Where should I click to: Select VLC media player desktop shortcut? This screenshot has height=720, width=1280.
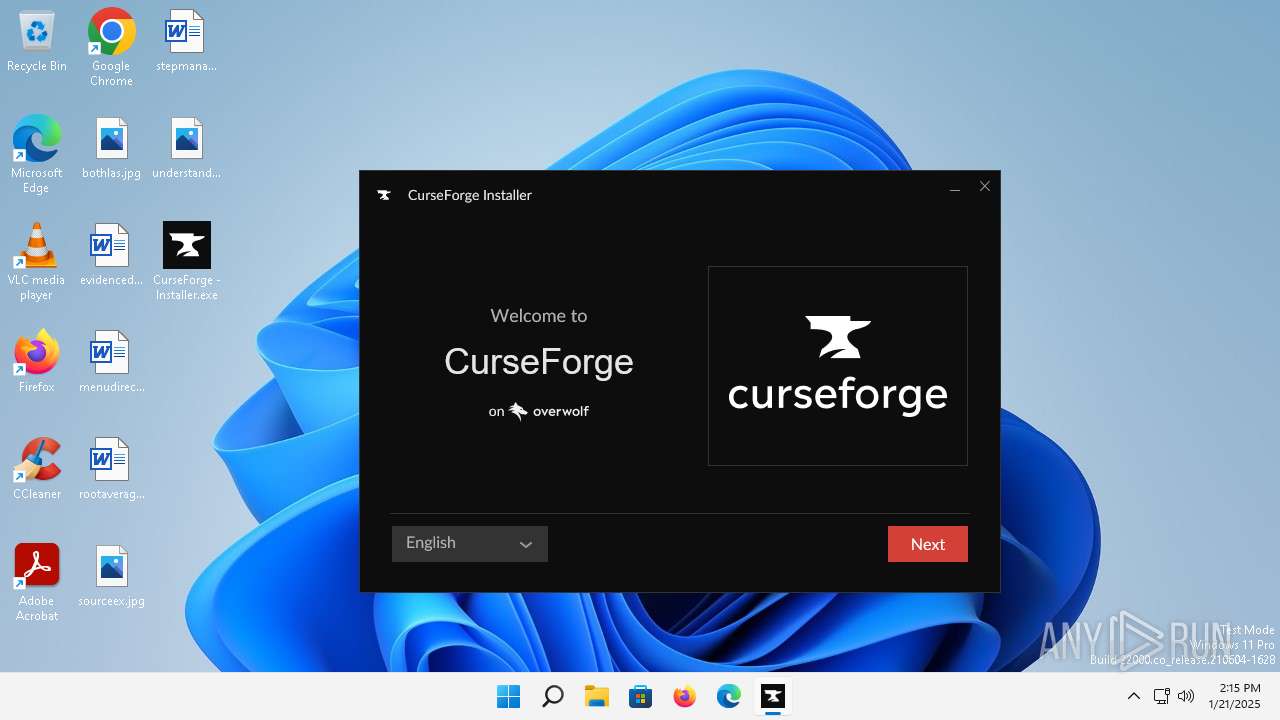[37, 261]
